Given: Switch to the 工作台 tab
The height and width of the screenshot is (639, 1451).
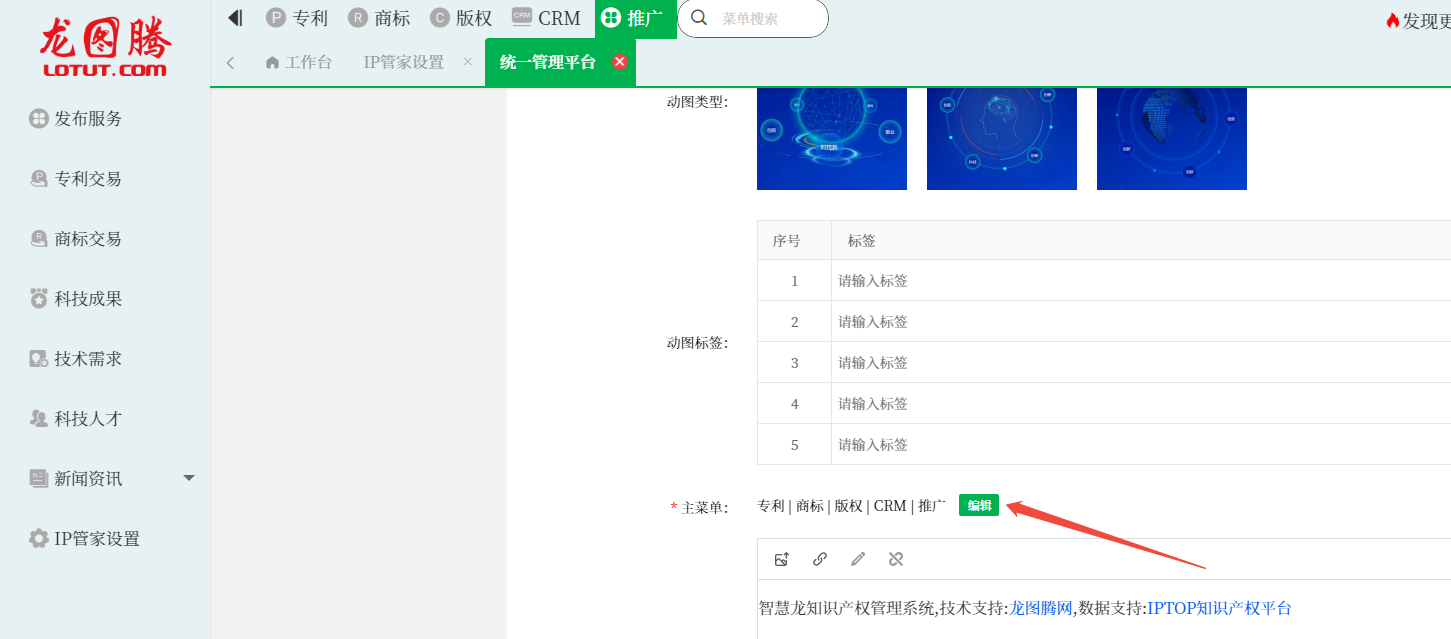Looking at the screenshot, I should [299, 62].
